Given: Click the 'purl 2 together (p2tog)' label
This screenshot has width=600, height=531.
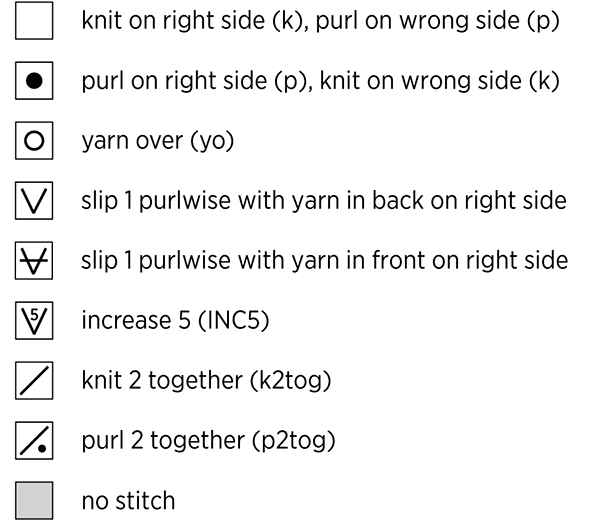Looking at the screenshot, I should tap(209, 441).
